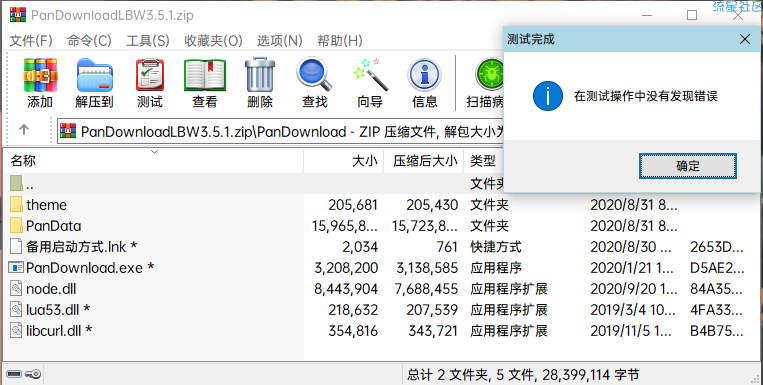Click the 备用启动方式.lnk shortcut file icon
Image resolution: width=763 pixels, height=385 pixels.
16,246
